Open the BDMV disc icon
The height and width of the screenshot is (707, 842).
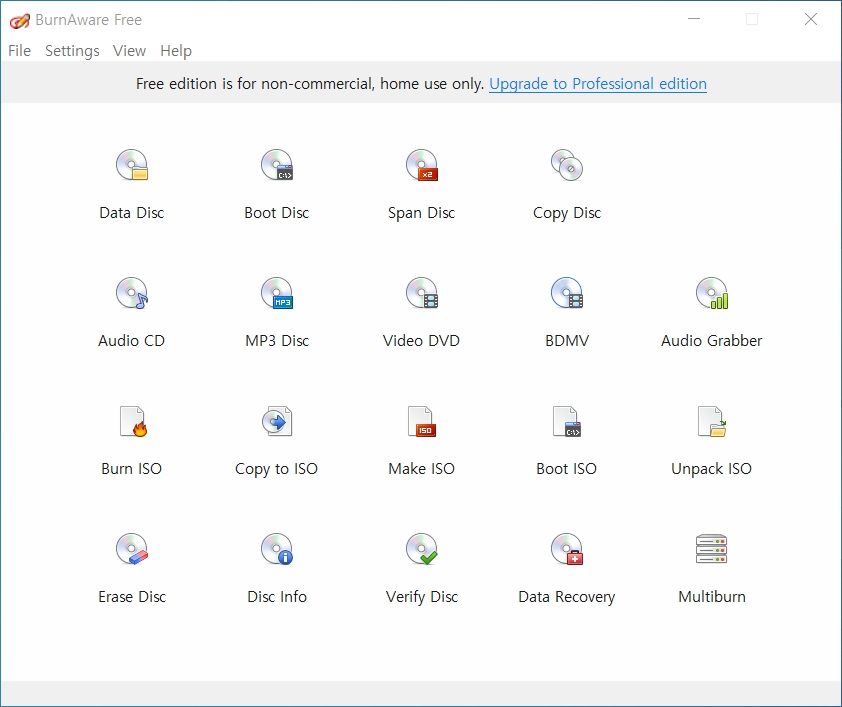click(567, 293)
